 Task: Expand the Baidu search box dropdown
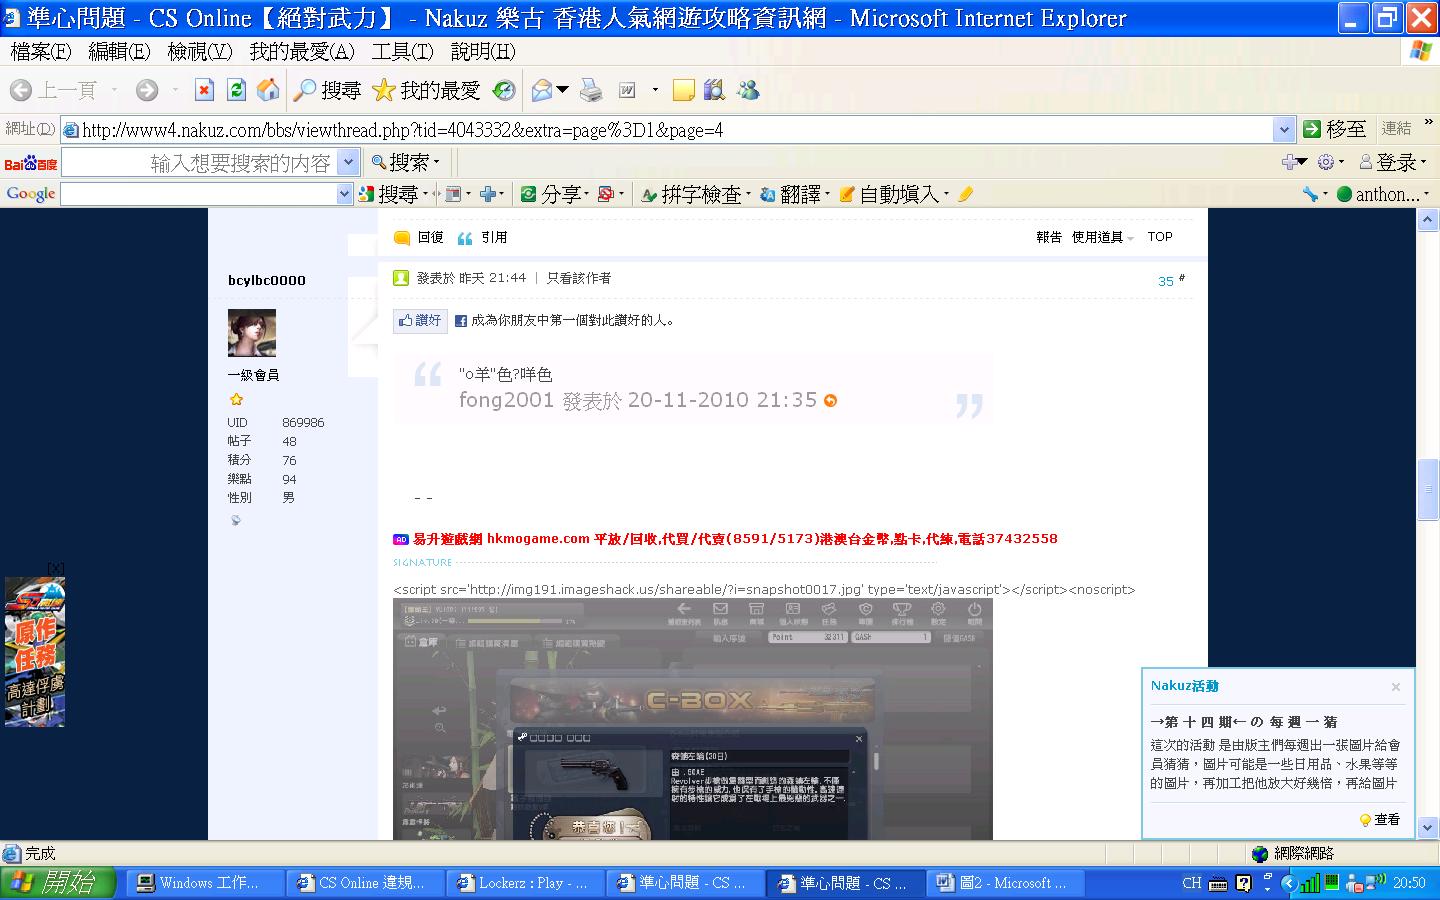coord(348,162)
